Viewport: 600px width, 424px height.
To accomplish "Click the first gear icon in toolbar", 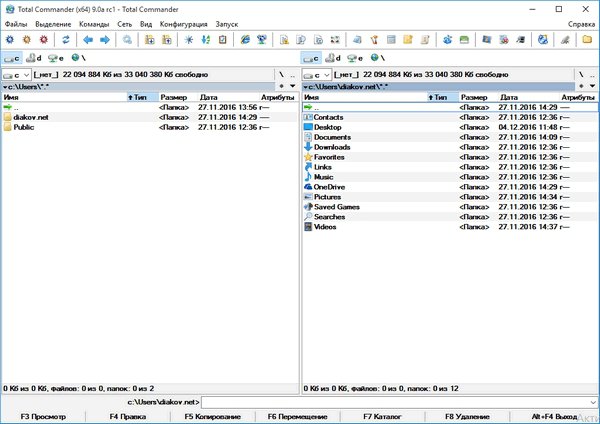I will (10, 40).
